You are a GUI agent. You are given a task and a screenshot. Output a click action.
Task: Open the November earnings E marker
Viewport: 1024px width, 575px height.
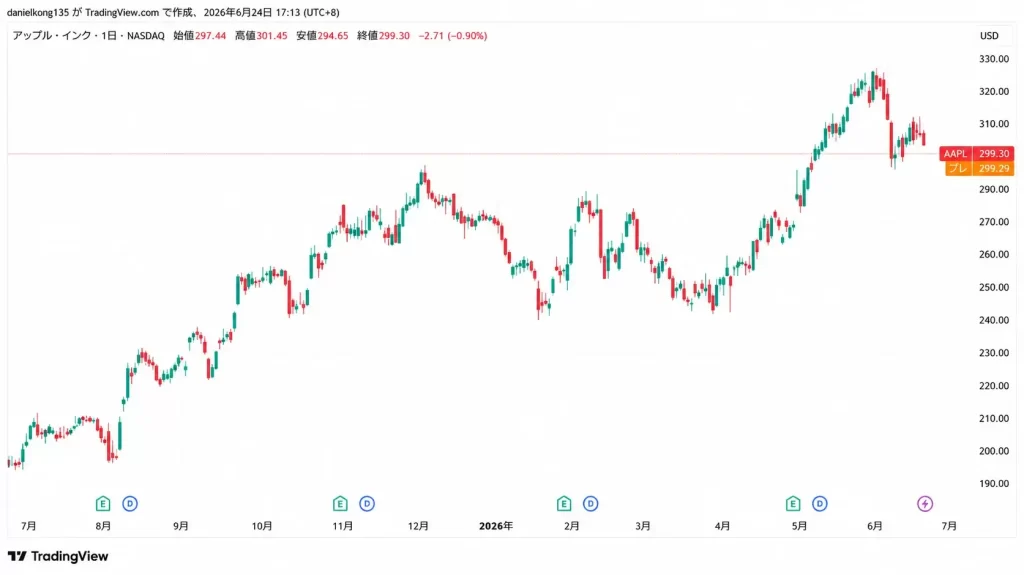tap(340, 504)
